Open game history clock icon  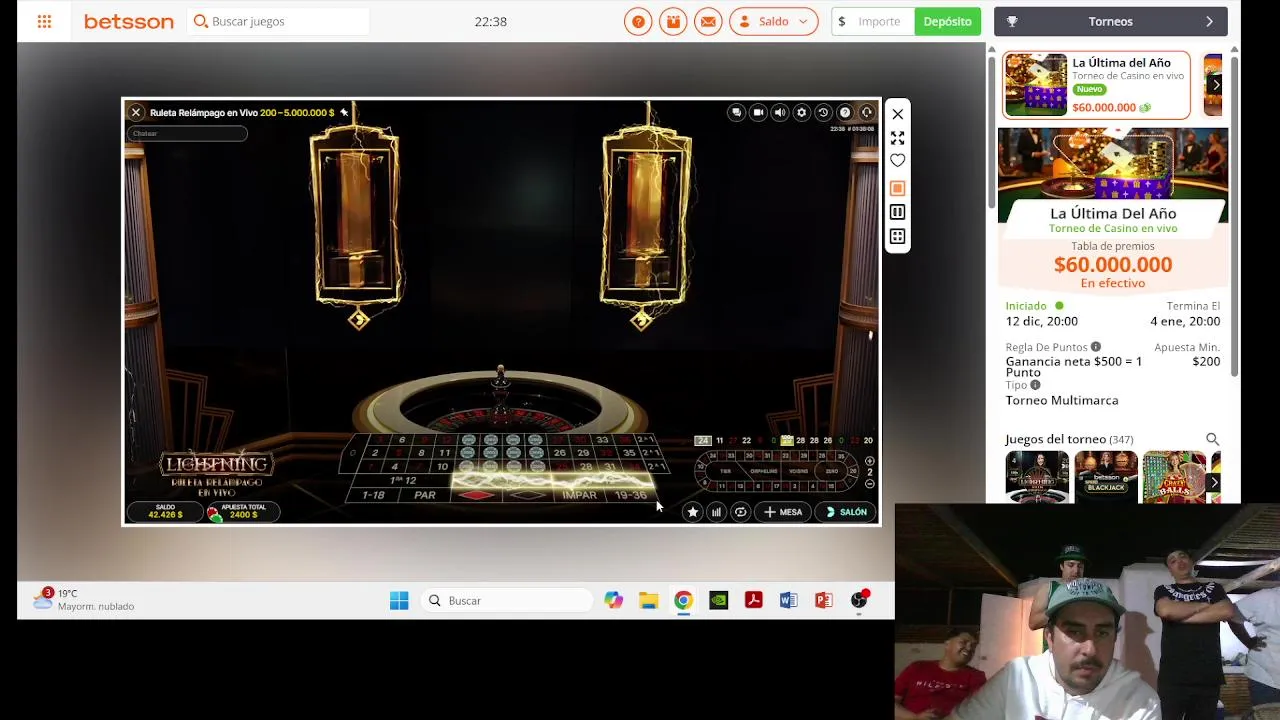(x=823, y=113)
